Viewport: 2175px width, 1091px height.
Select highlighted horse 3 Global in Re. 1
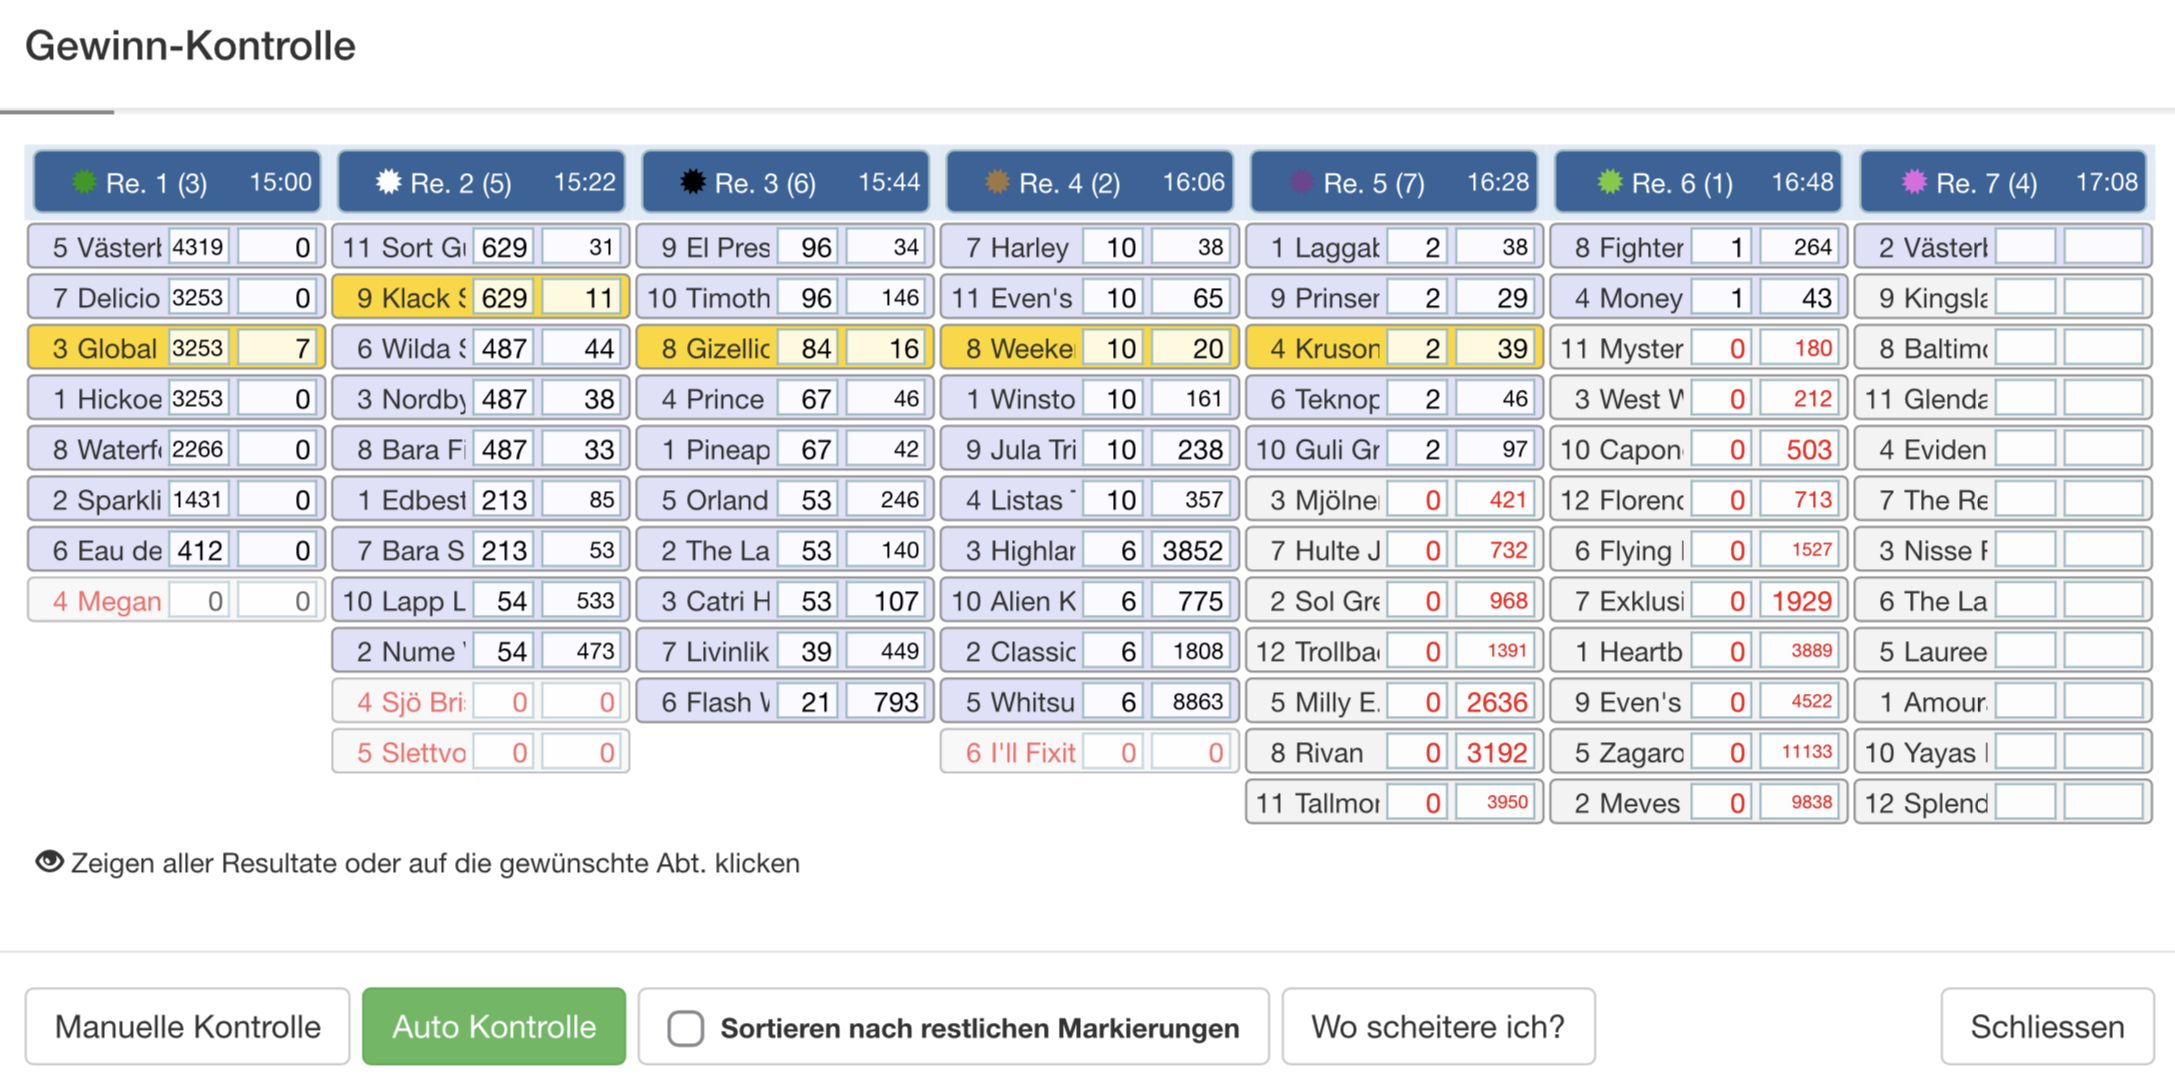point(176,348)
